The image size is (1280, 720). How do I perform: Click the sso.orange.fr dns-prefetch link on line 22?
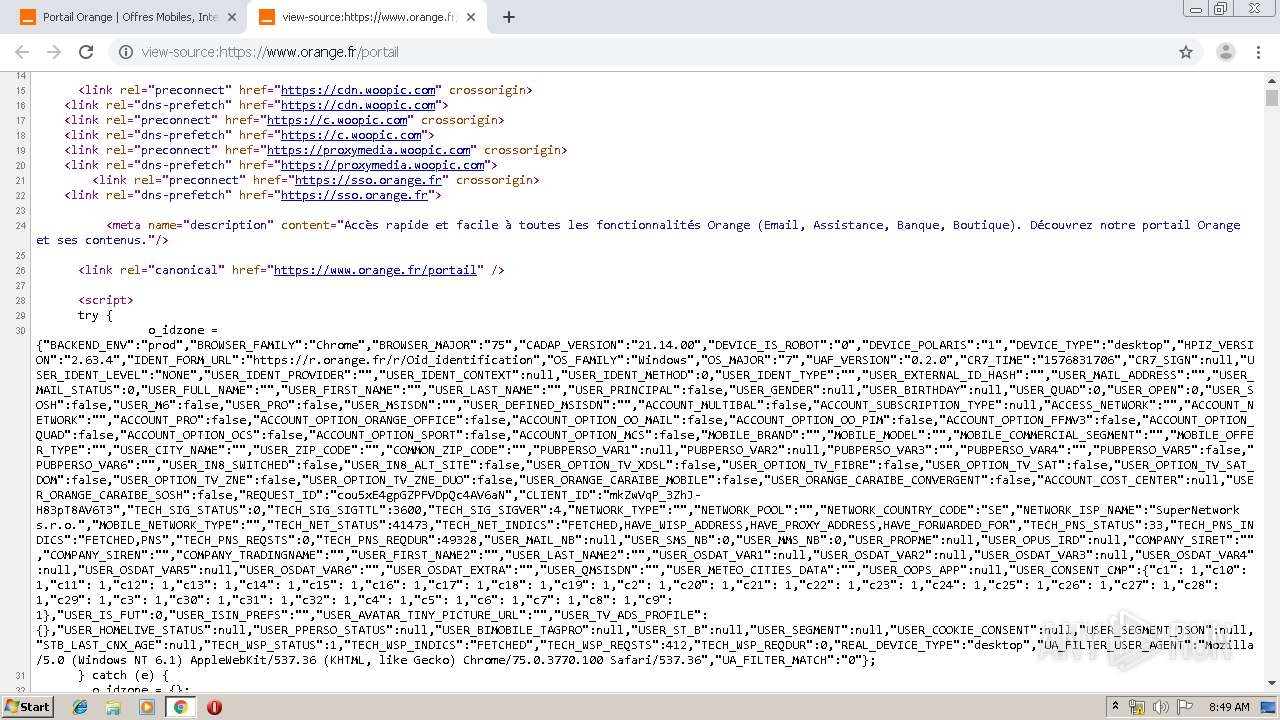pos(354,195)
